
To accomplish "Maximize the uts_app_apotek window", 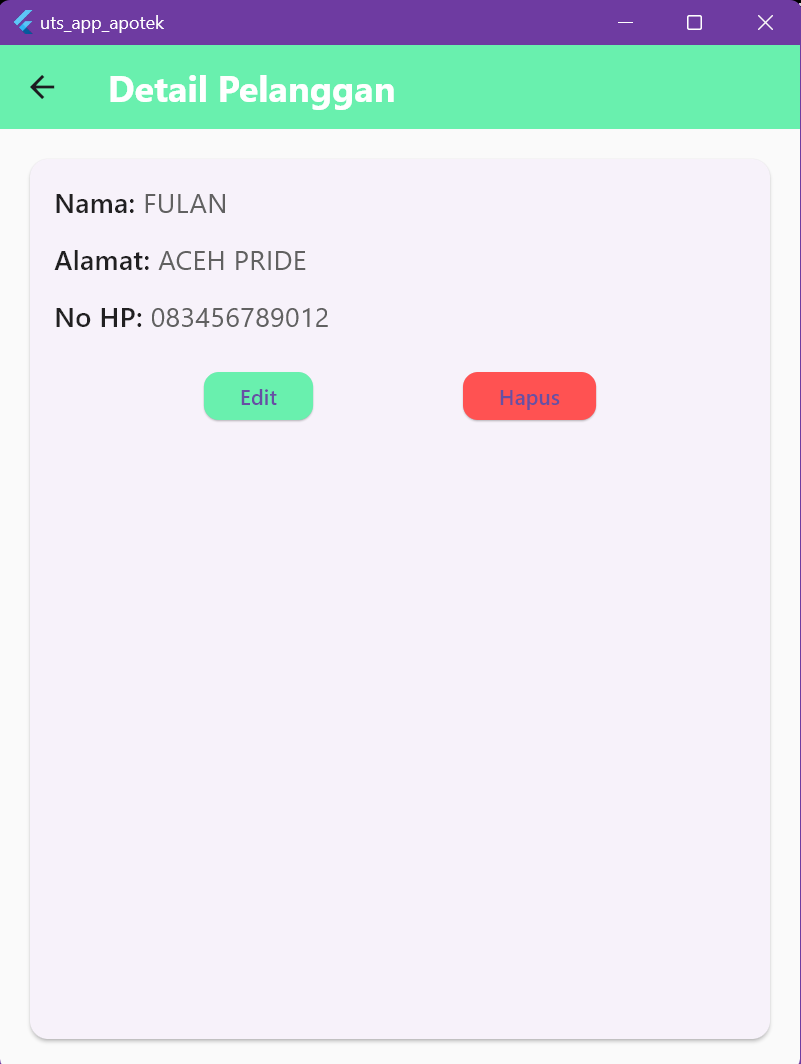I will pos(694,22).
